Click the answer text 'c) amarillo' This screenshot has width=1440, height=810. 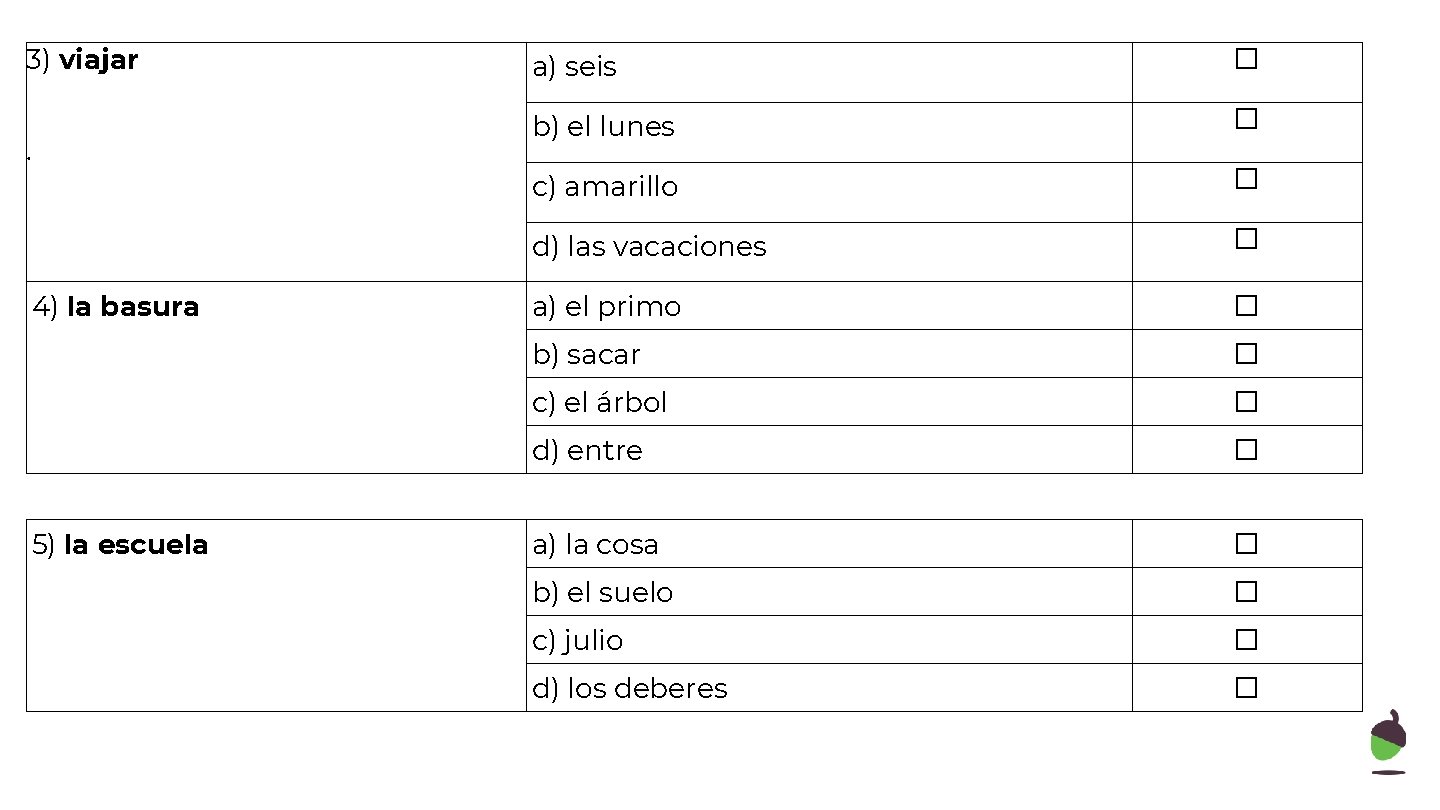pos(605,187)
